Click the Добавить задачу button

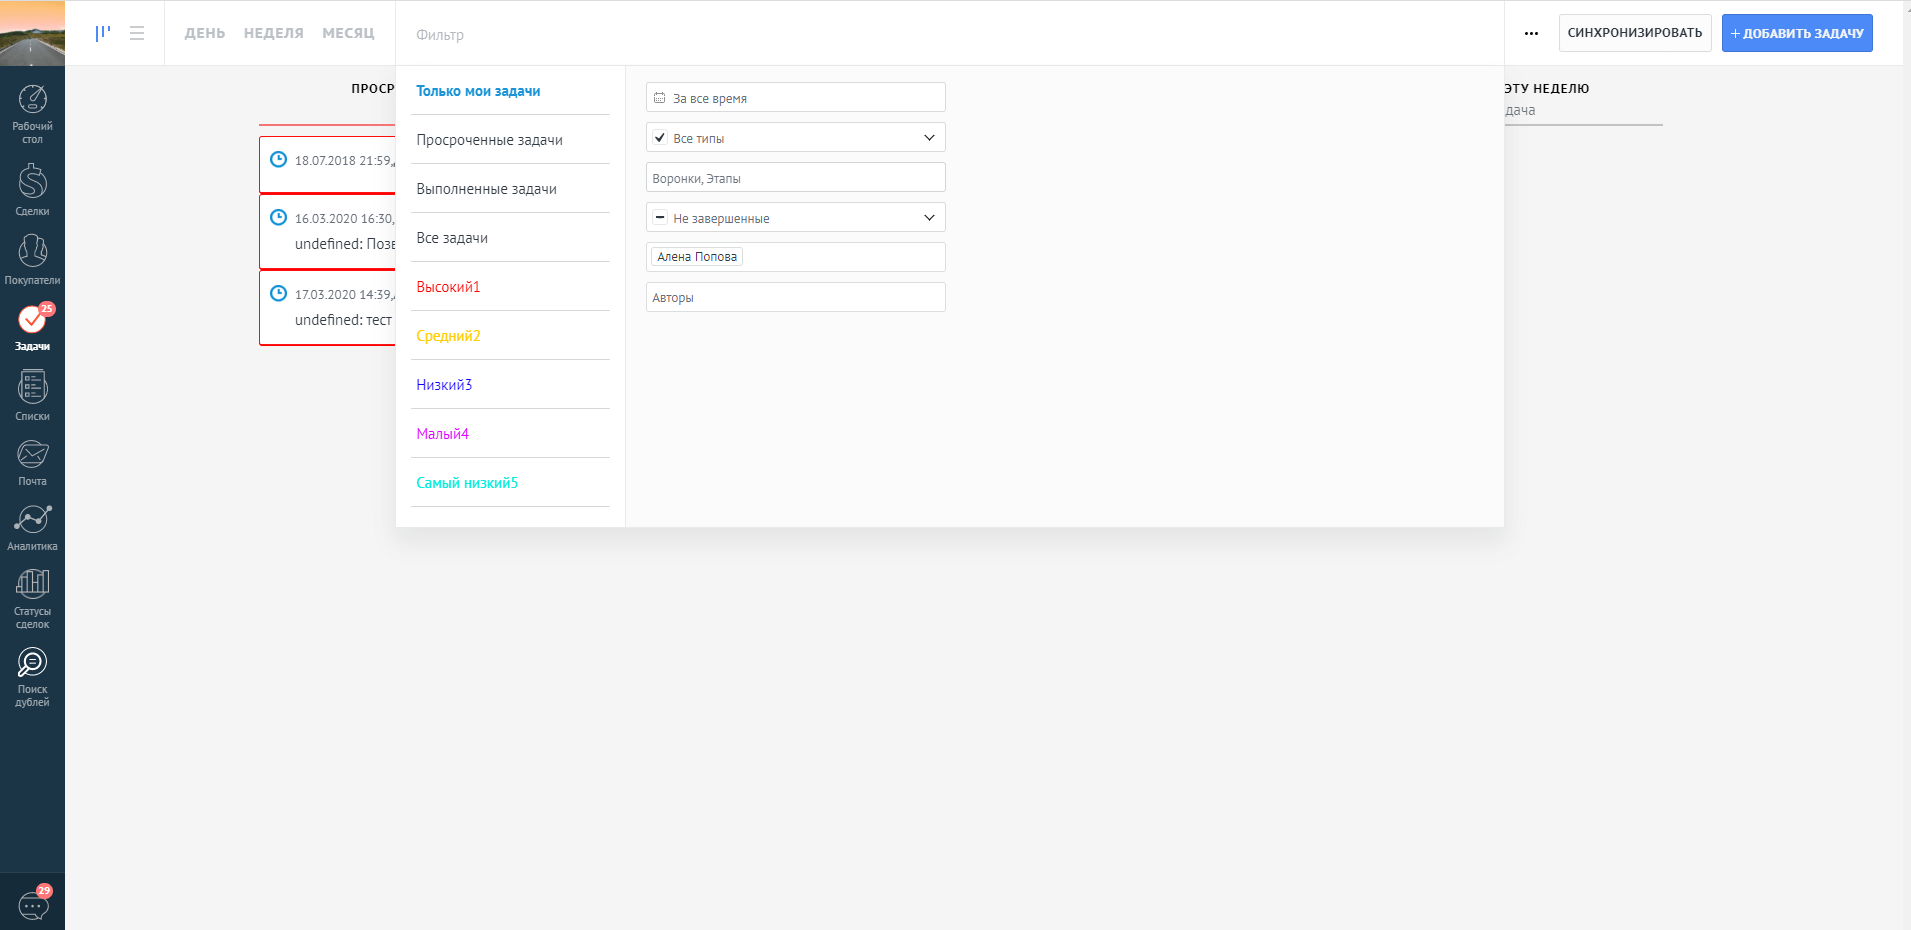[1796, 33]
